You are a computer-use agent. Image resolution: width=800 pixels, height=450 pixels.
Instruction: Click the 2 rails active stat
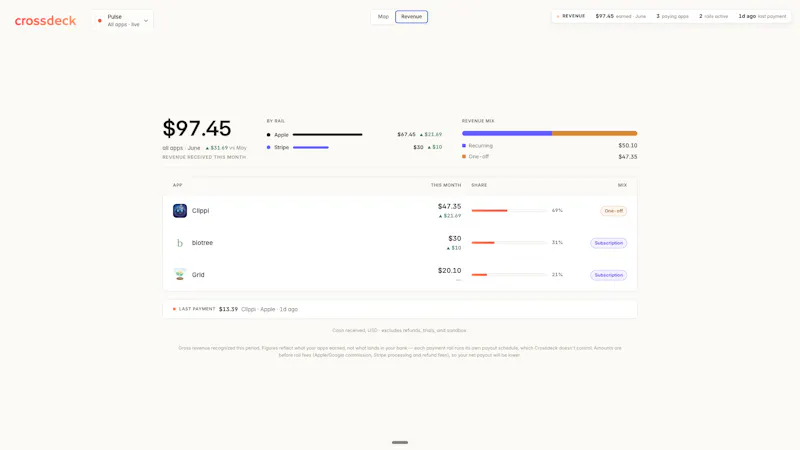[x=713, y=16]
